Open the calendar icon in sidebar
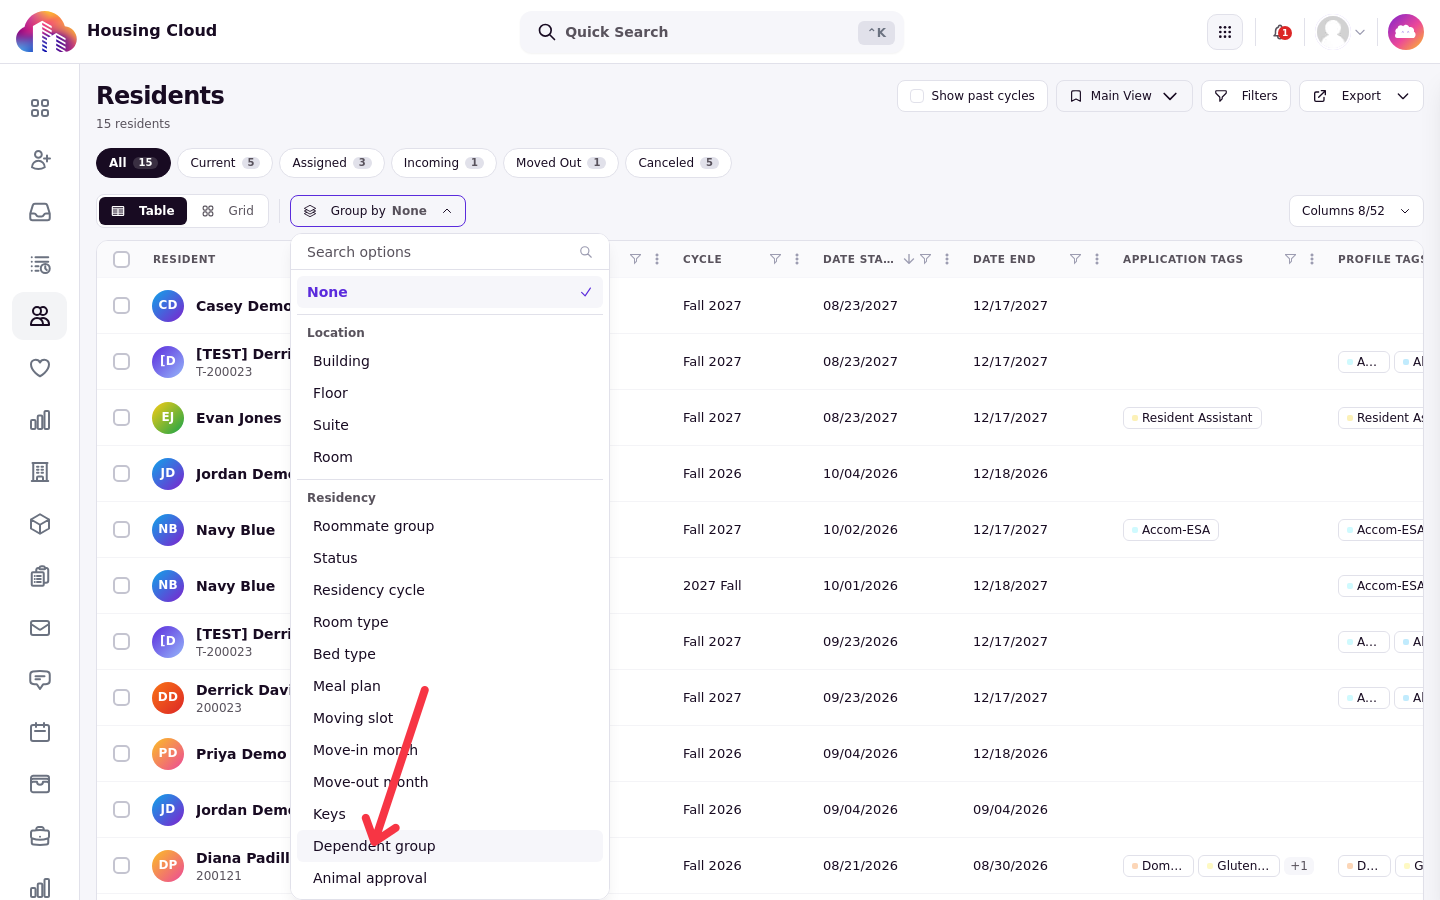Screen dimensions: 1440x900 pyautogui.click(x=40, y=732)
